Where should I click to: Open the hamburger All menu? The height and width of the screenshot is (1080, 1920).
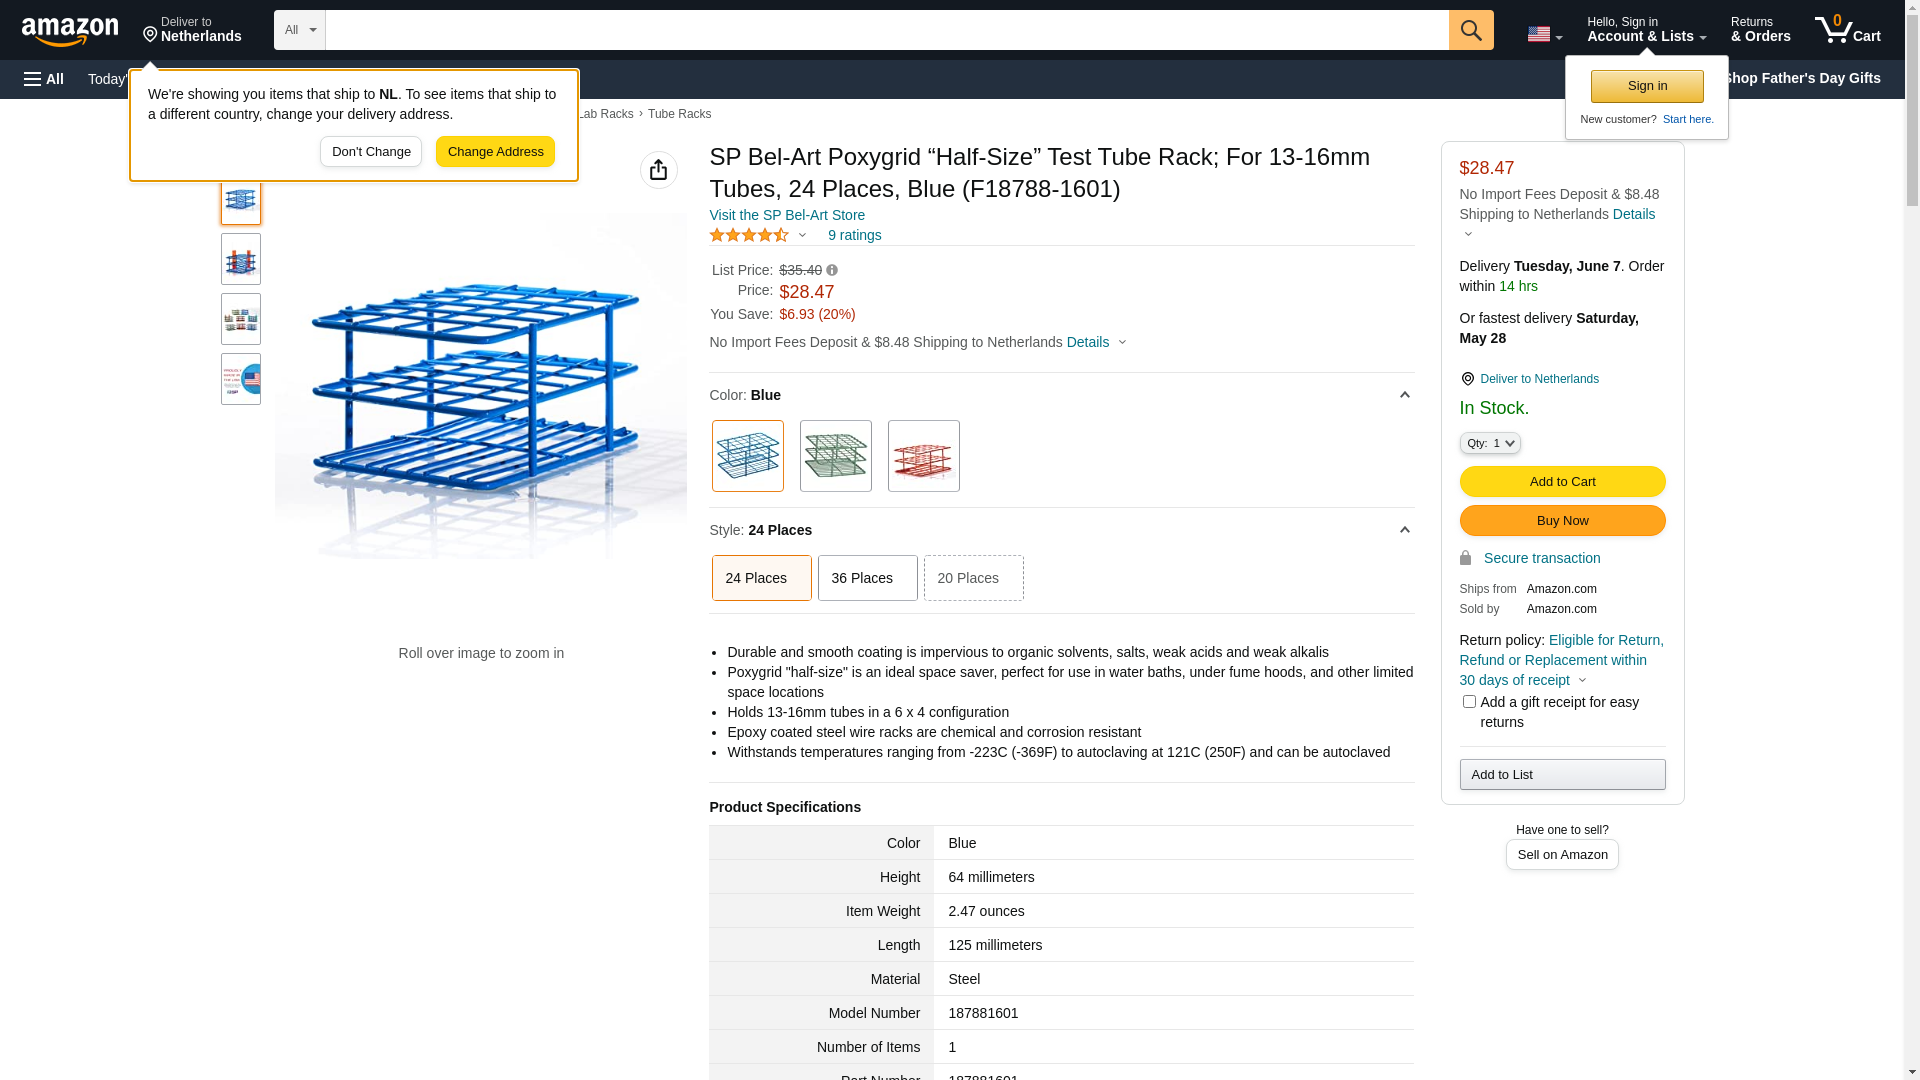[44, 79]
